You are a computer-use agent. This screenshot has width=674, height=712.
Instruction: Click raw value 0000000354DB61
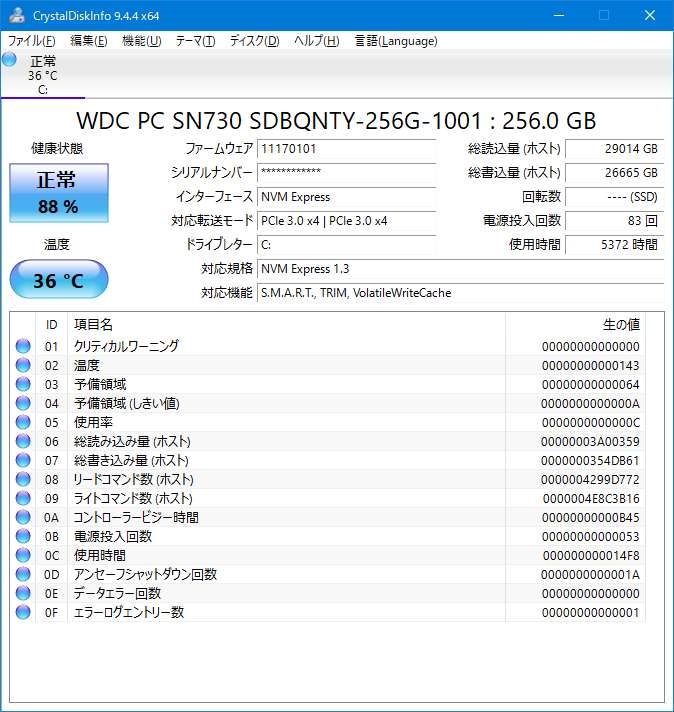point(590,460)
